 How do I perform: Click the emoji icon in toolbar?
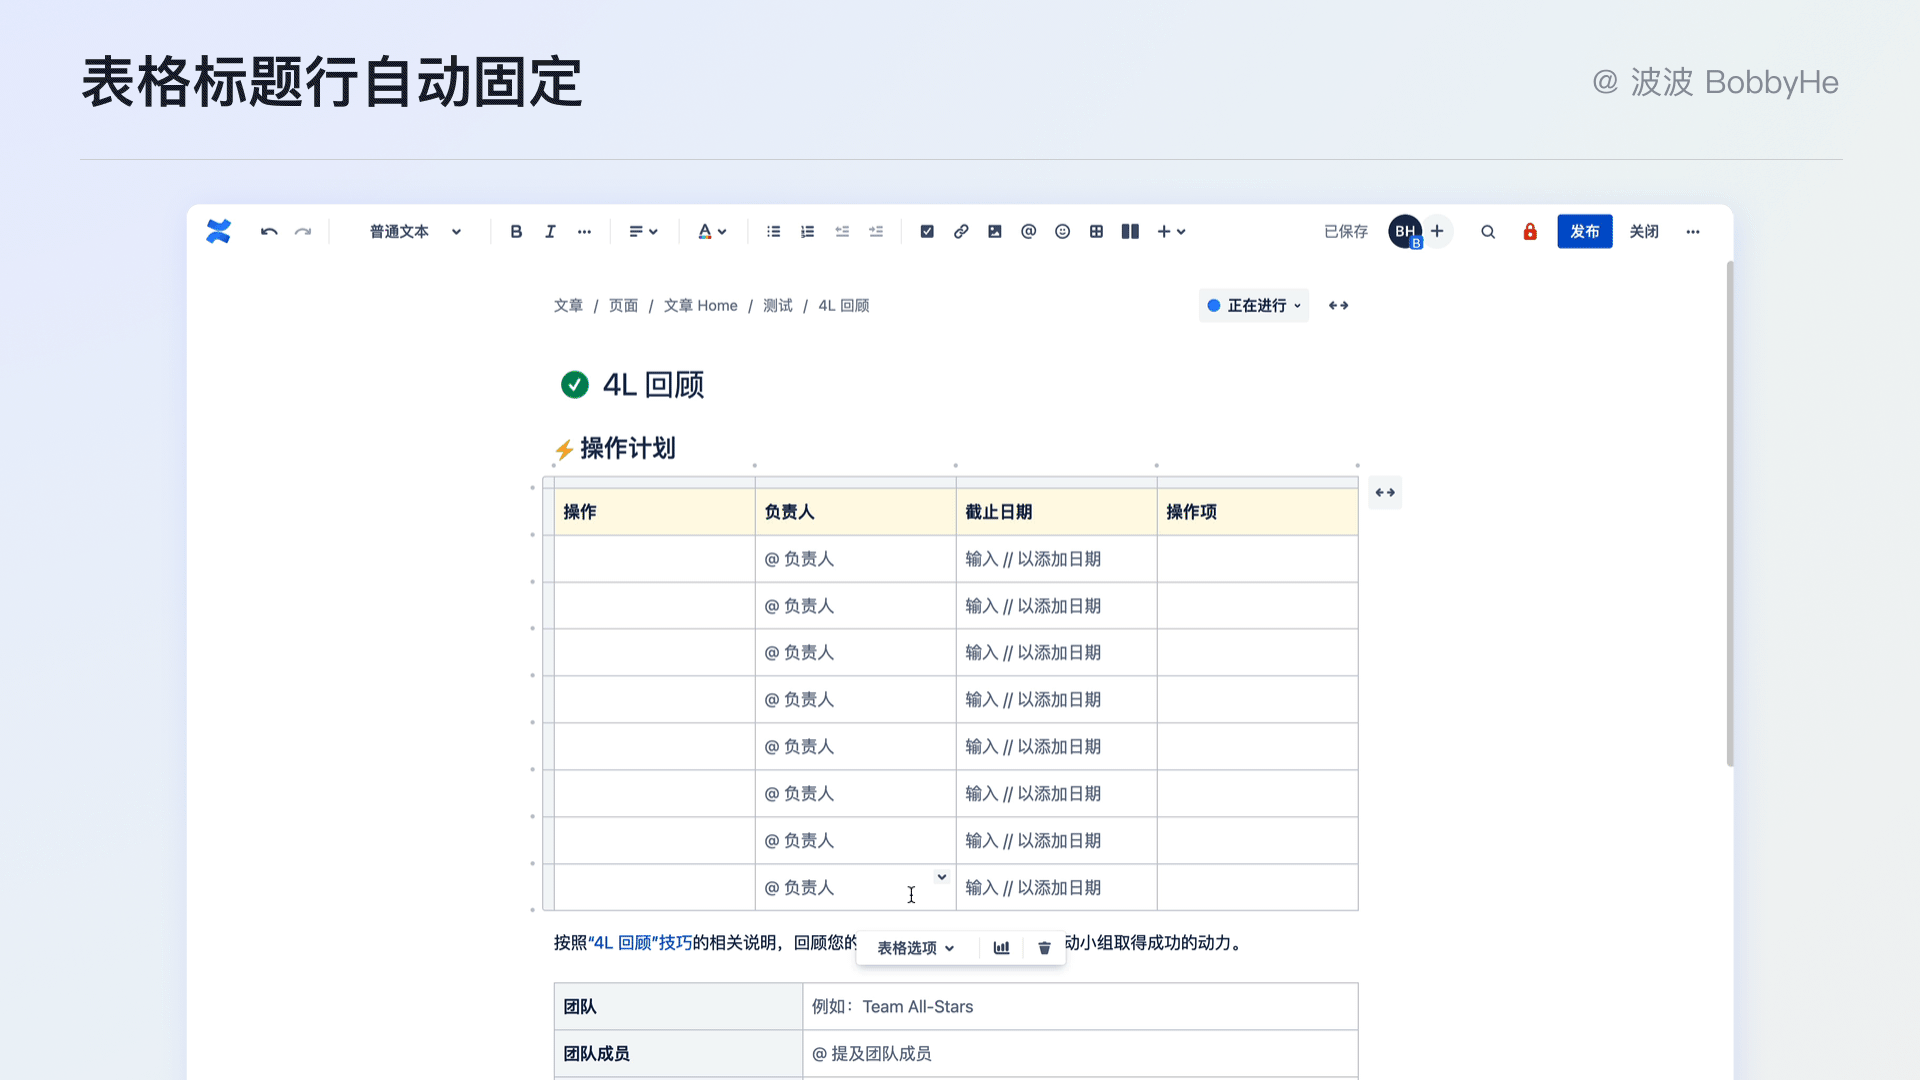[x=1062, y=232]
